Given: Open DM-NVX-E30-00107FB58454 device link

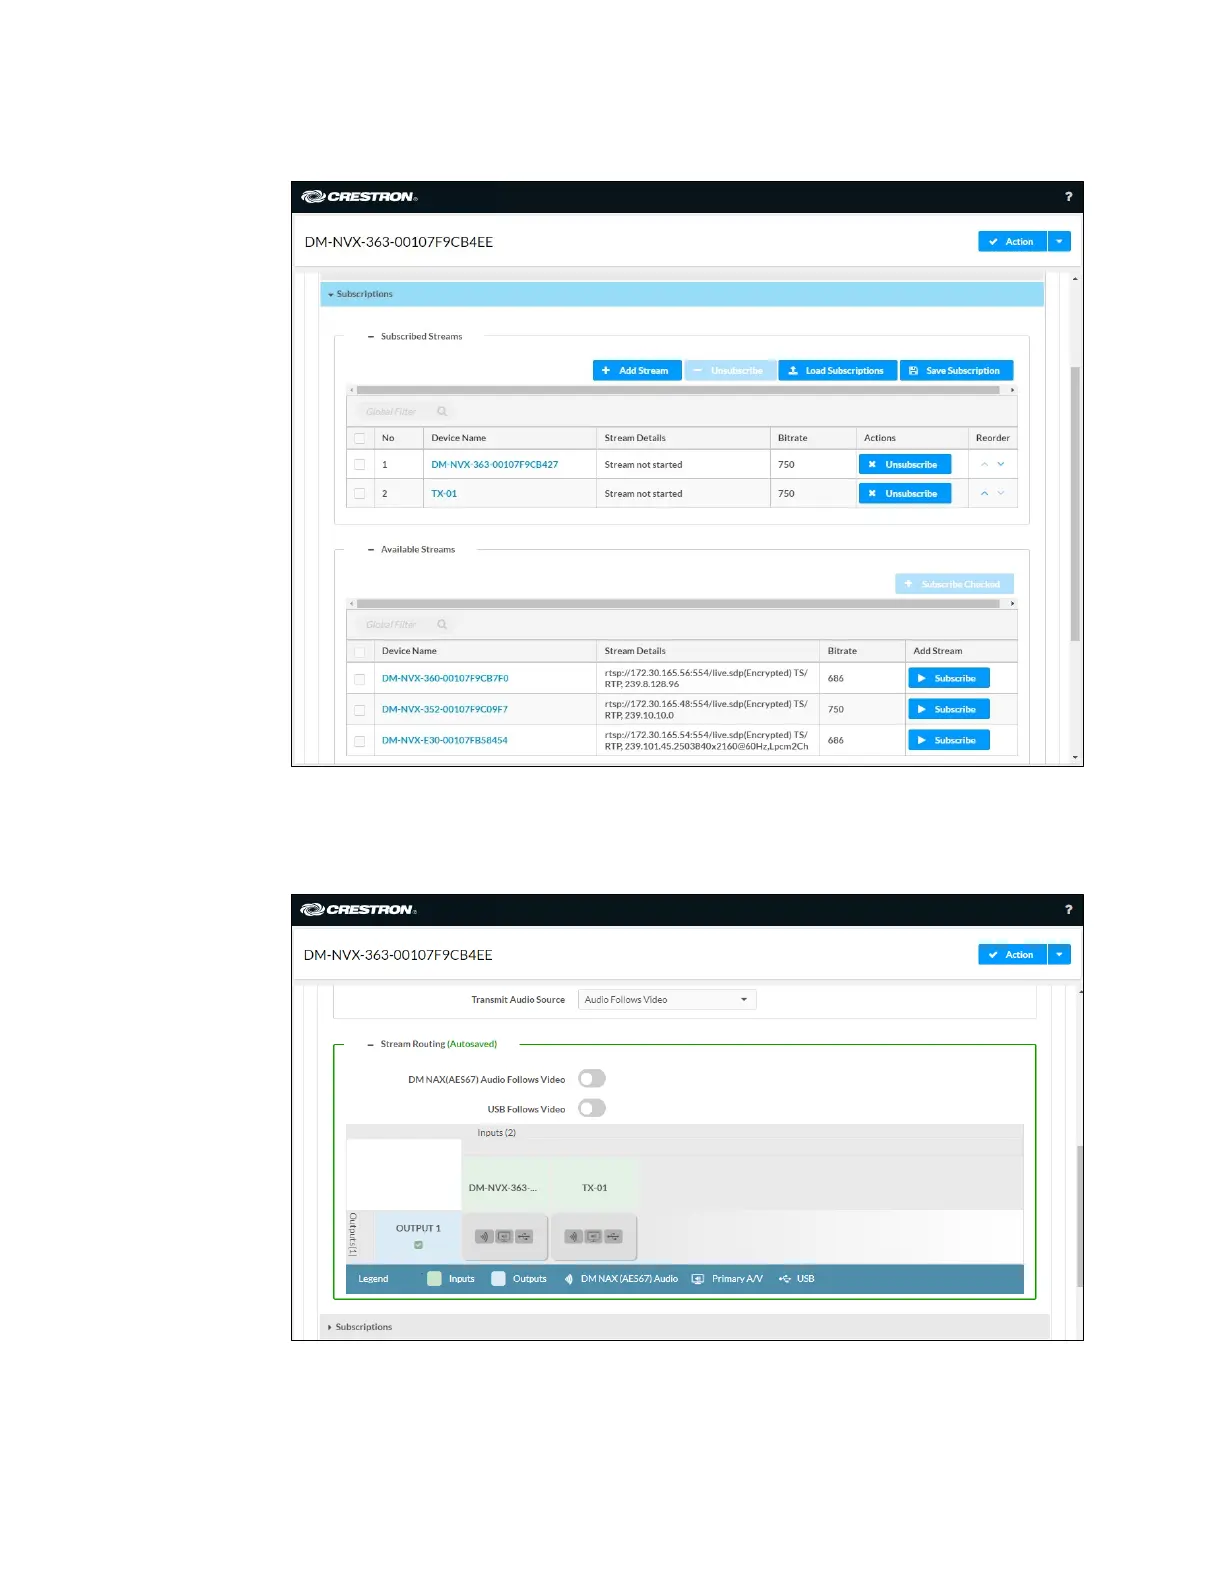Looking at the screenshot, I should point(445,740).
